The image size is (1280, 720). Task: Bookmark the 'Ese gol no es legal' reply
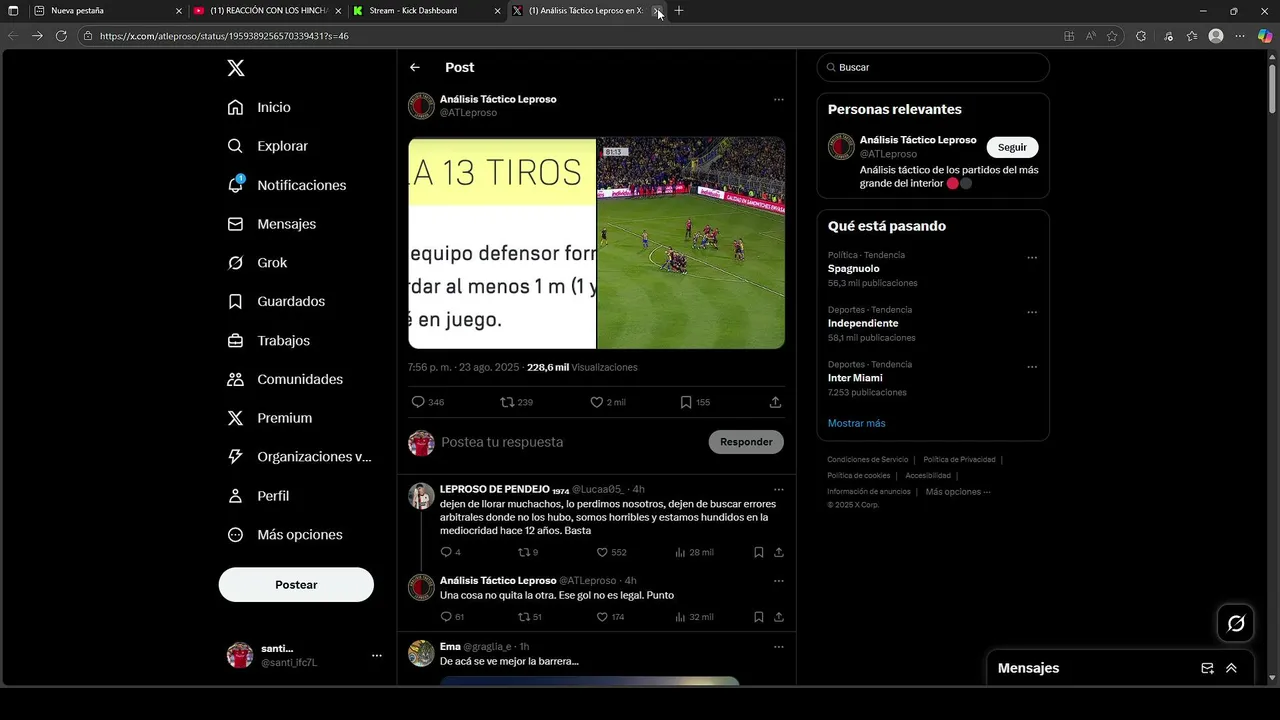coord(759,617)
